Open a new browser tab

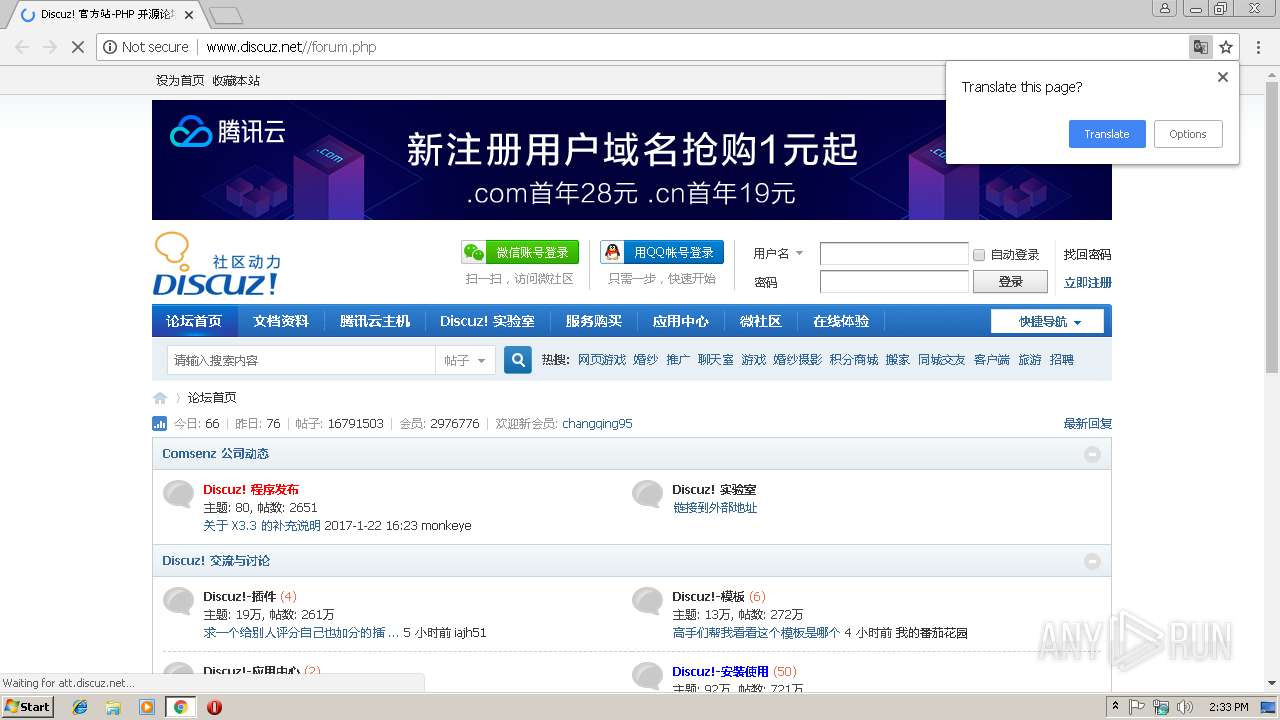[x=226, y=15]
